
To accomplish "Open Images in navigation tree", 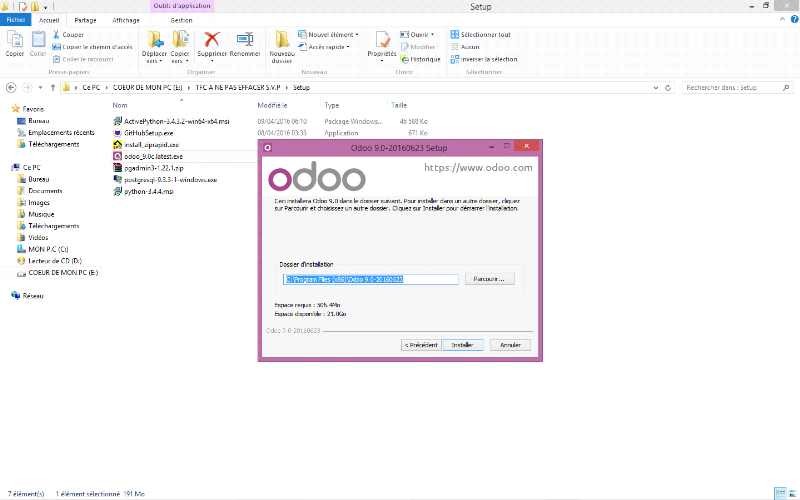I will pos(39,203).
